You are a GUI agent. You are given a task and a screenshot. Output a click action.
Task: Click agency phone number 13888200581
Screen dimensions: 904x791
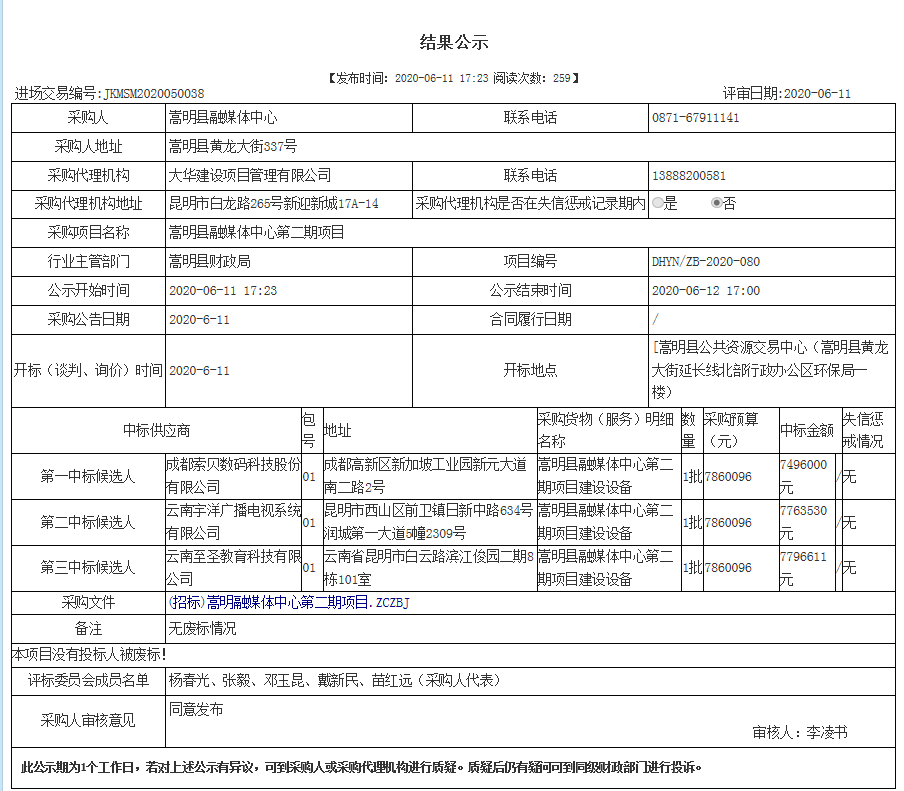tap(688, 176)
